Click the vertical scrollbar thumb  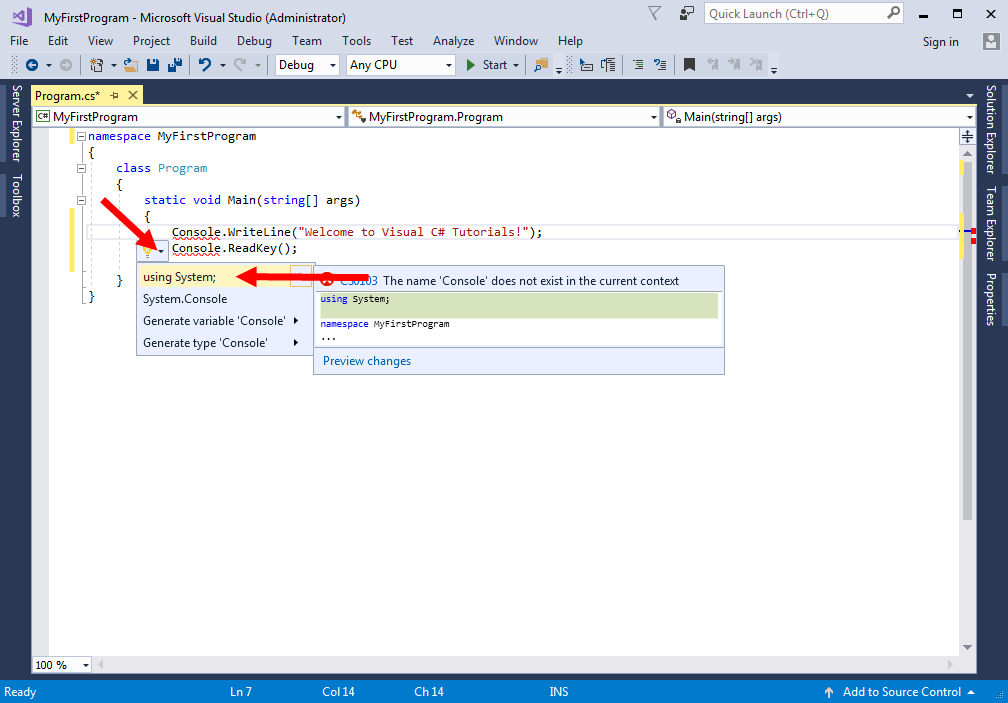(x=968, y=341)
